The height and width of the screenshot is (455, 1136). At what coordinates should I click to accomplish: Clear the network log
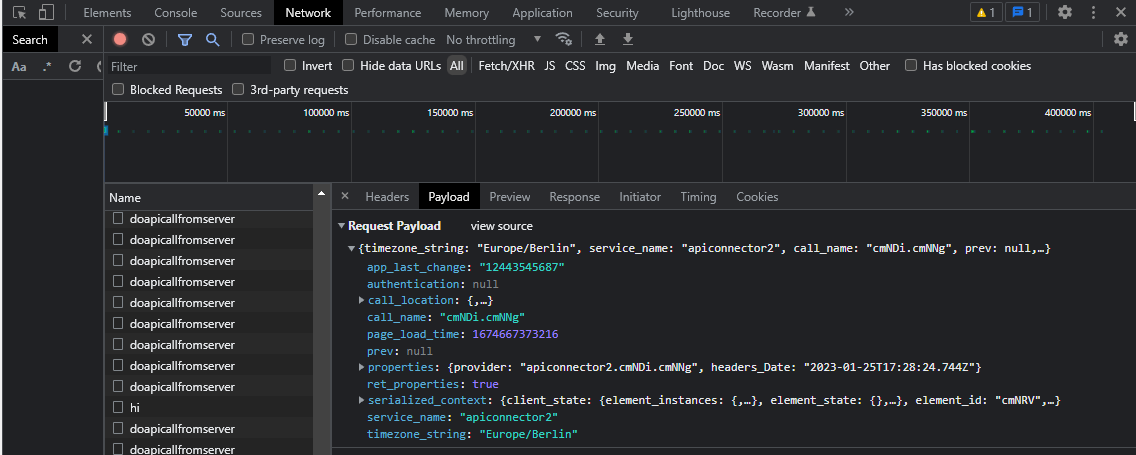point(148,39)
